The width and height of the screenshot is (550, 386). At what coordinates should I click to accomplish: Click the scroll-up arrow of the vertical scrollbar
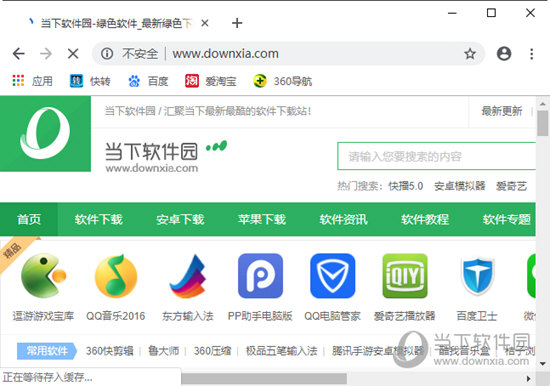tap(543, 104)
